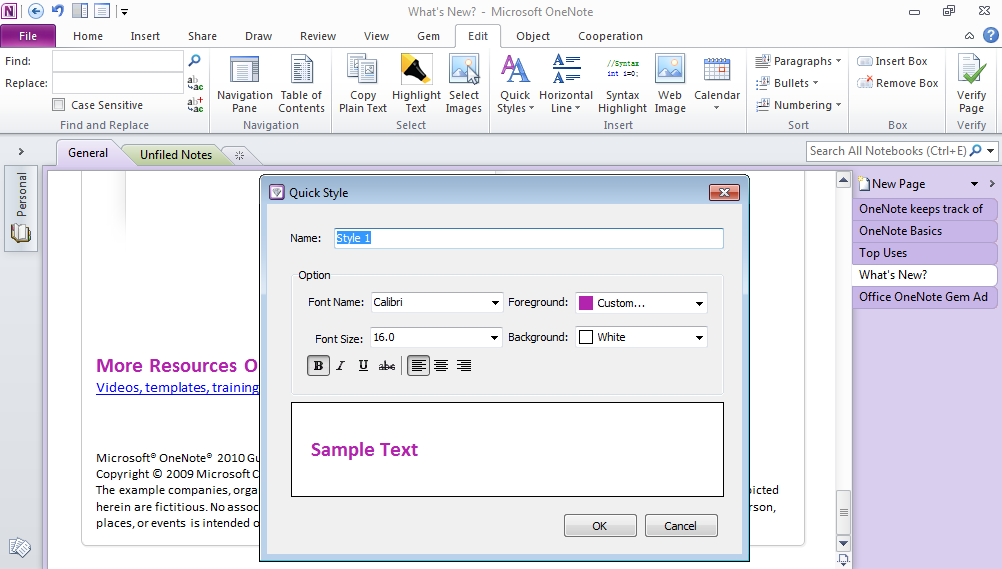Open Quick Styles gallery
The height and width of the screenshot is (569, 1002).
point(515,84)
